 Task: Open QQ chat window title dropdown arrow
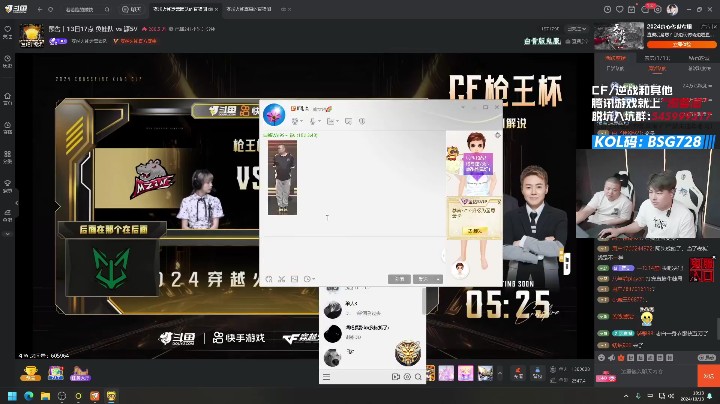pos(463,107)
